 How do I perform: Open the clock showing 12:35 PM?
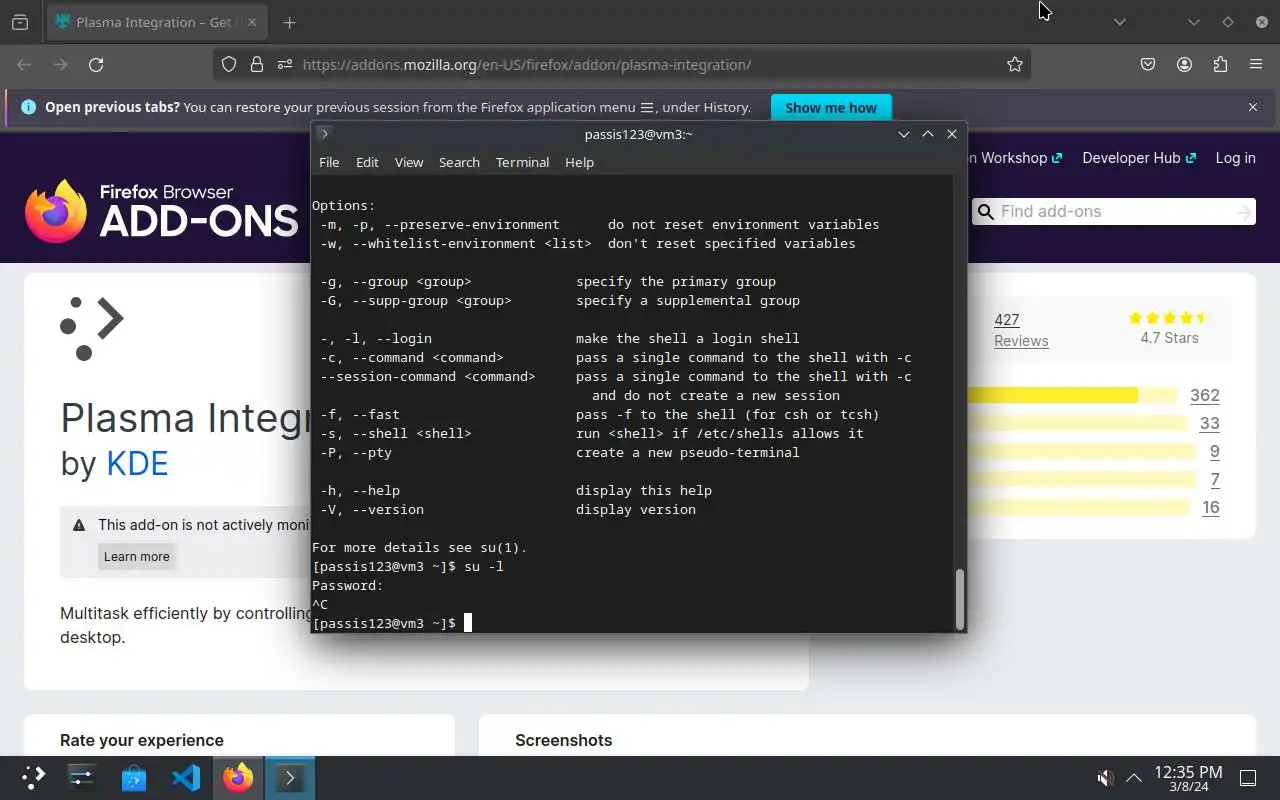1188,778
